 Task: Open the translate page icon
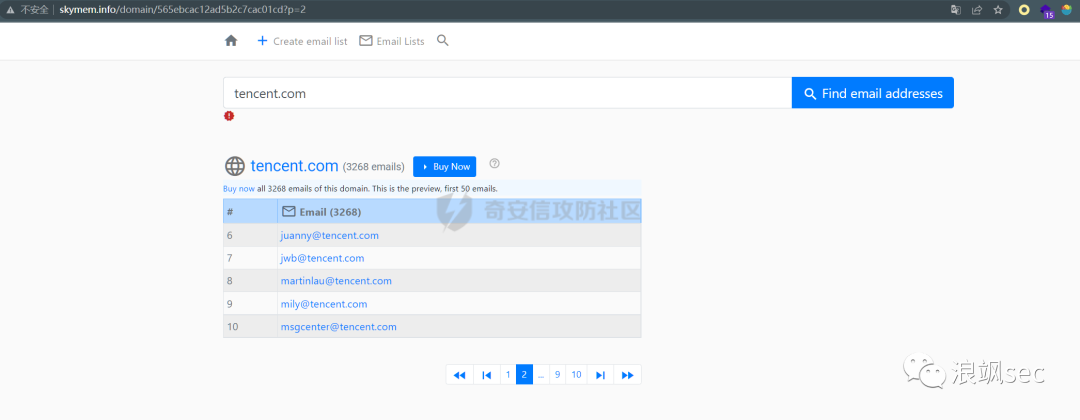(x=956, y=10)
